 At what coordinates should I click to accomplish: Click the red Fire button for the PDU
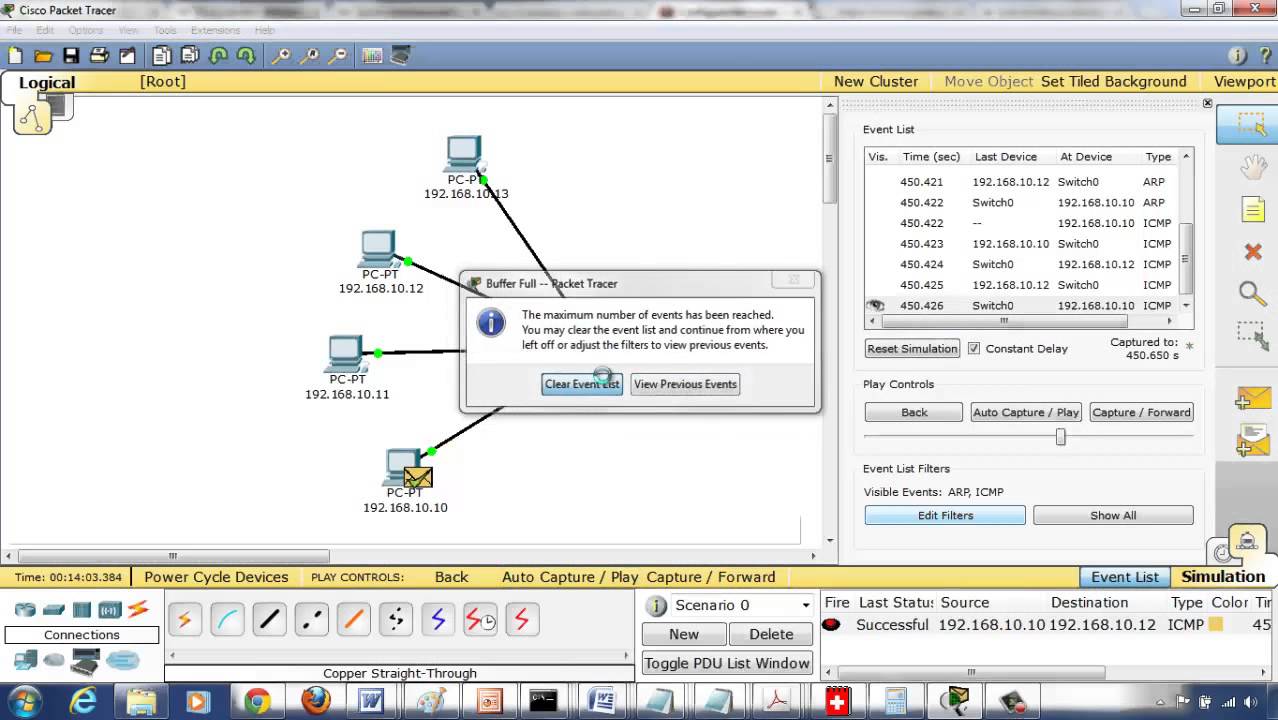point(831,625)
